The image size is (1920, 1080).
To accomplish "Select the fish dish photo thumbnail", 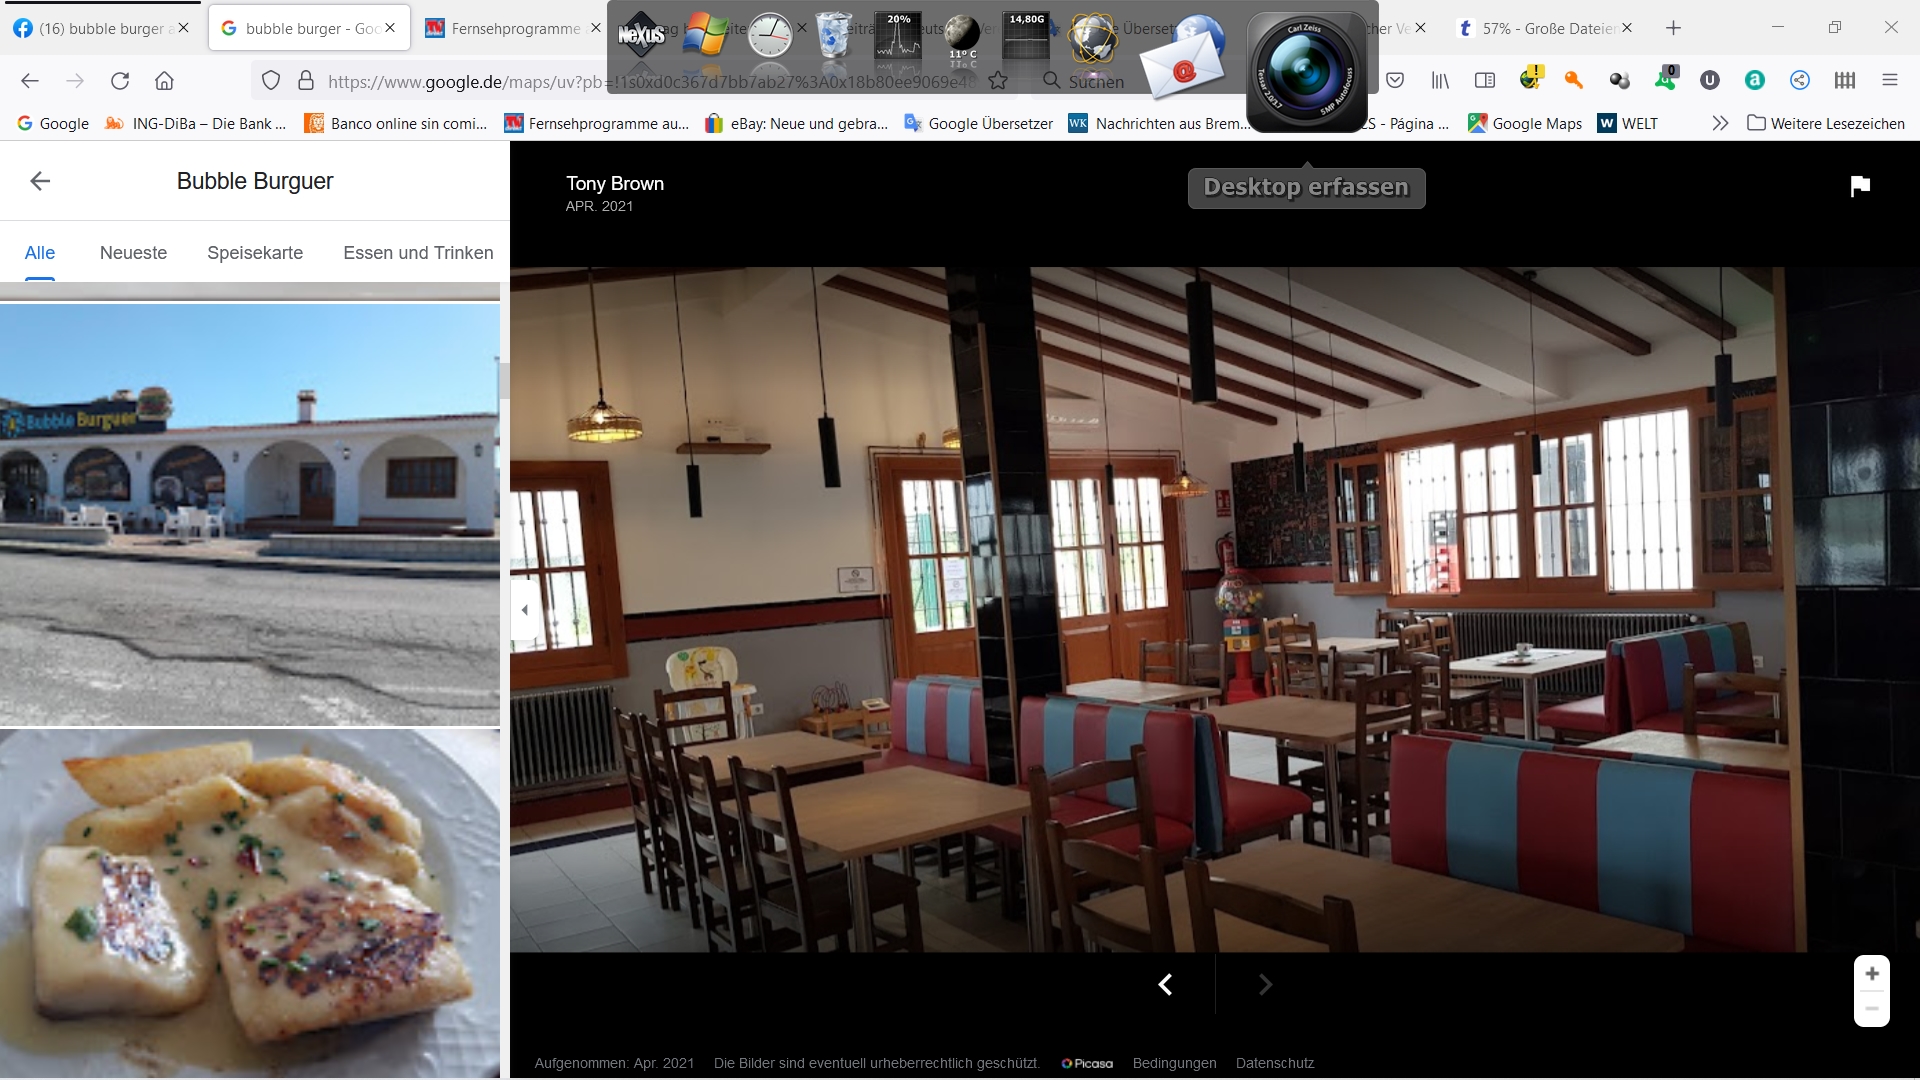I will click(x=250, y=900).
